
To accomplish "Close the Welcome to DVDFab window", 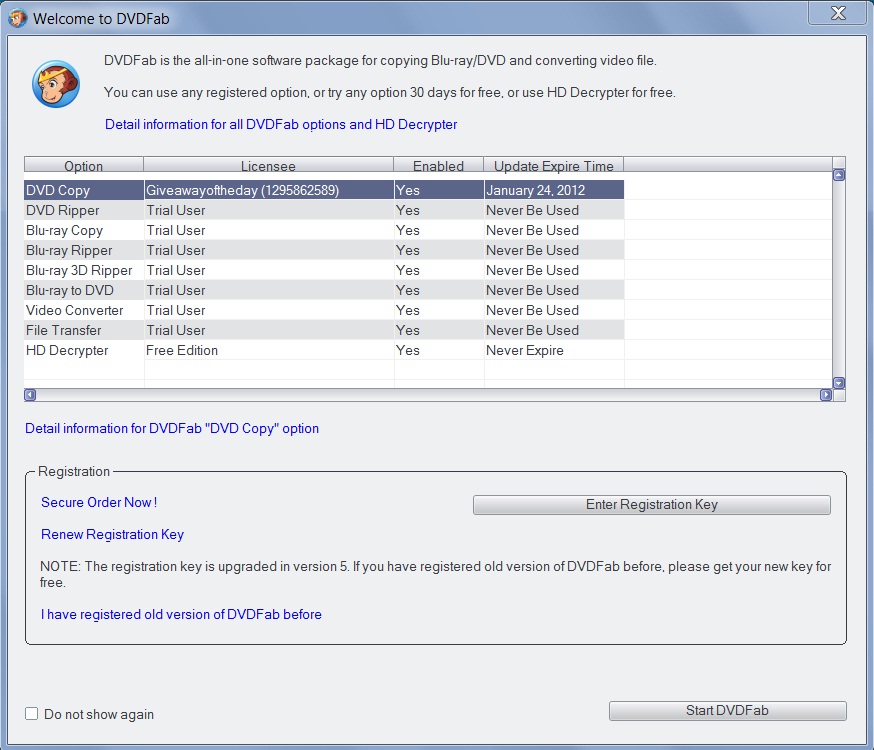I will [838, 13].
